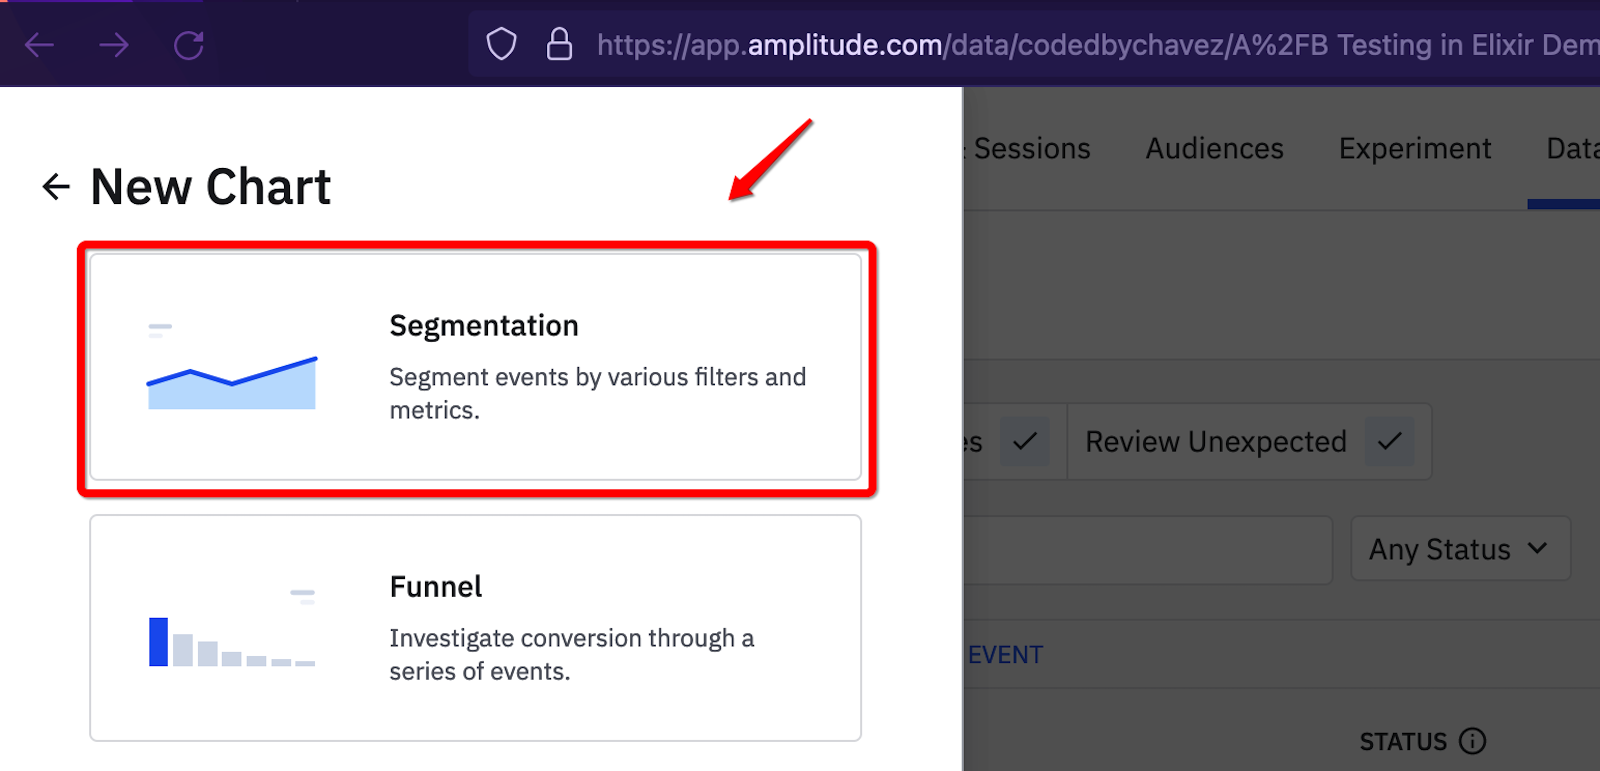The width and height of the screenshot is (1600, 771).
Task: Go back using the New Chart arrow
Action: (56, 186)
